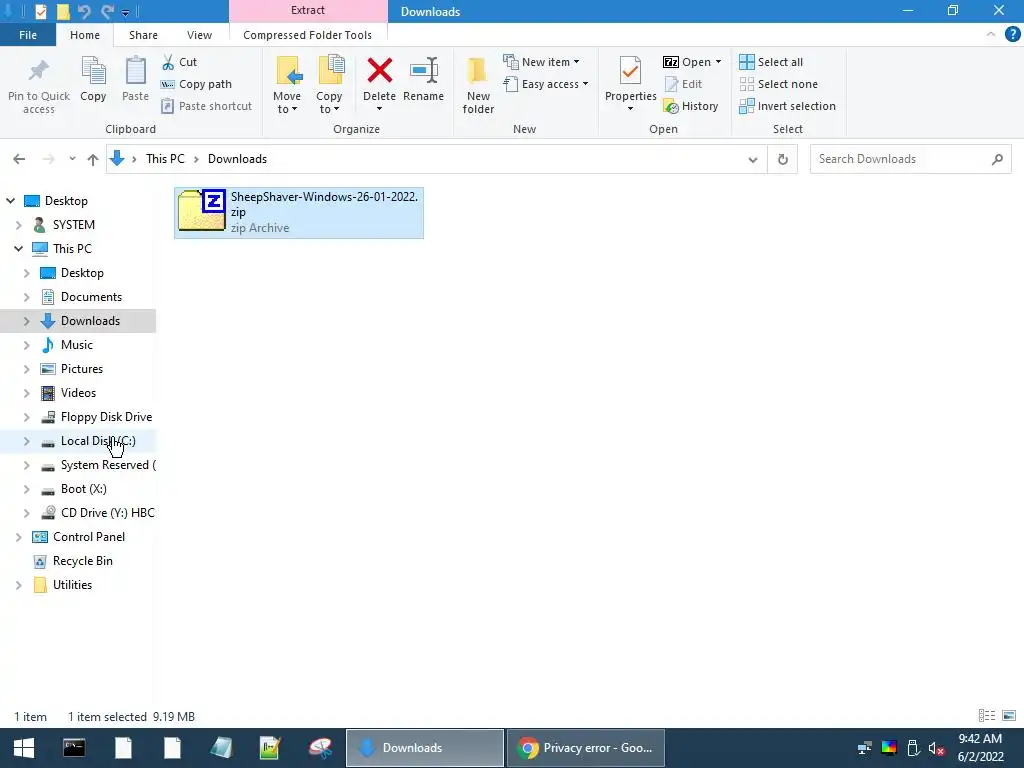The image size is (1024, 768).
Task: Open Videos in the navigation pane
Action: pyautogui.click(x=78, y=393)
